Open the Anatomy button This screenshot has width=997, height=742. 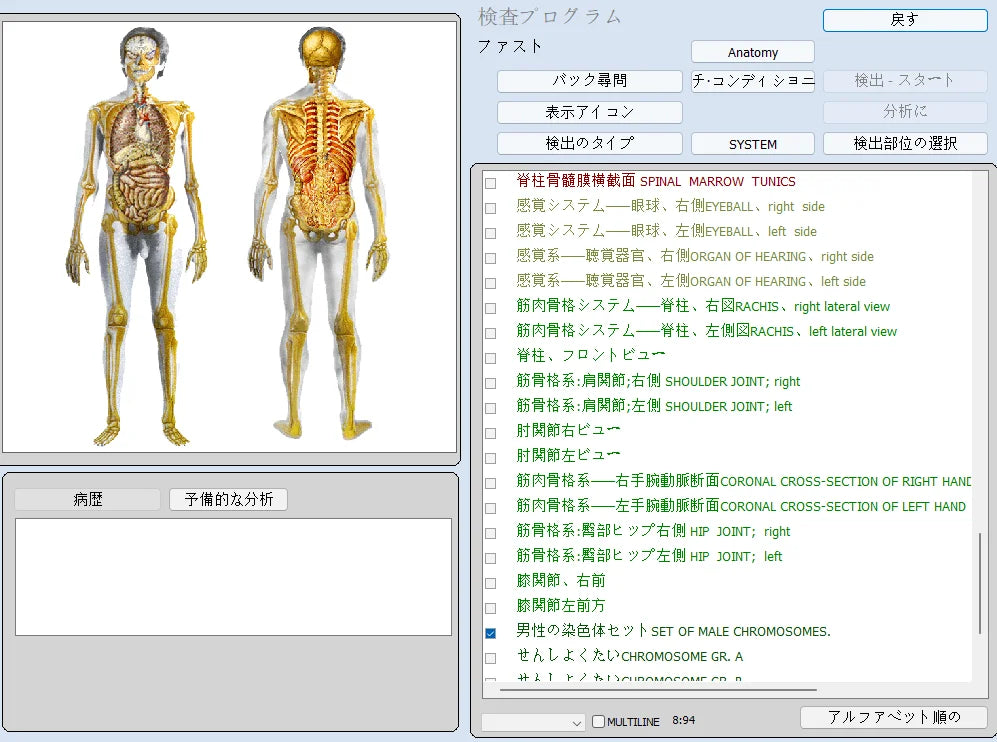[x=752, y=52]
